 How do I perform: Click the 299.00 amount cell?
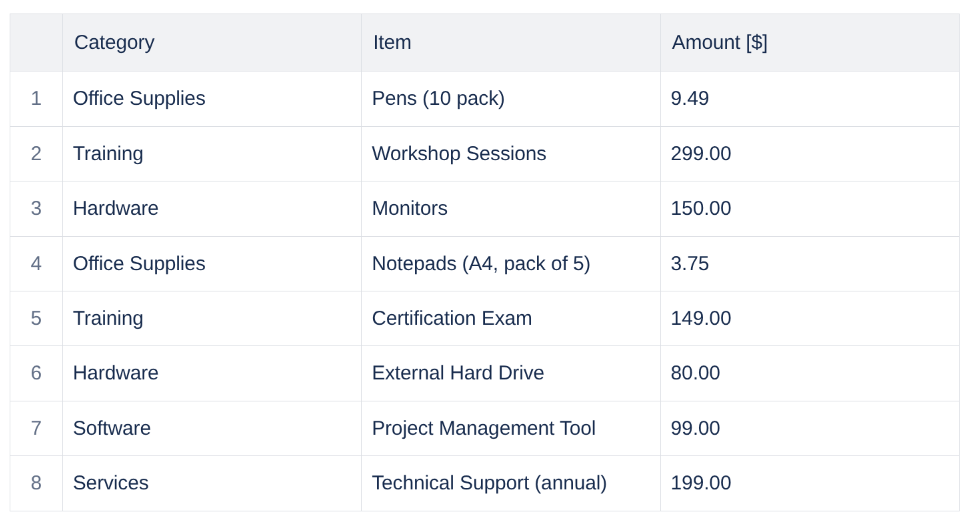pyautogui.click(x=701, y=153)
